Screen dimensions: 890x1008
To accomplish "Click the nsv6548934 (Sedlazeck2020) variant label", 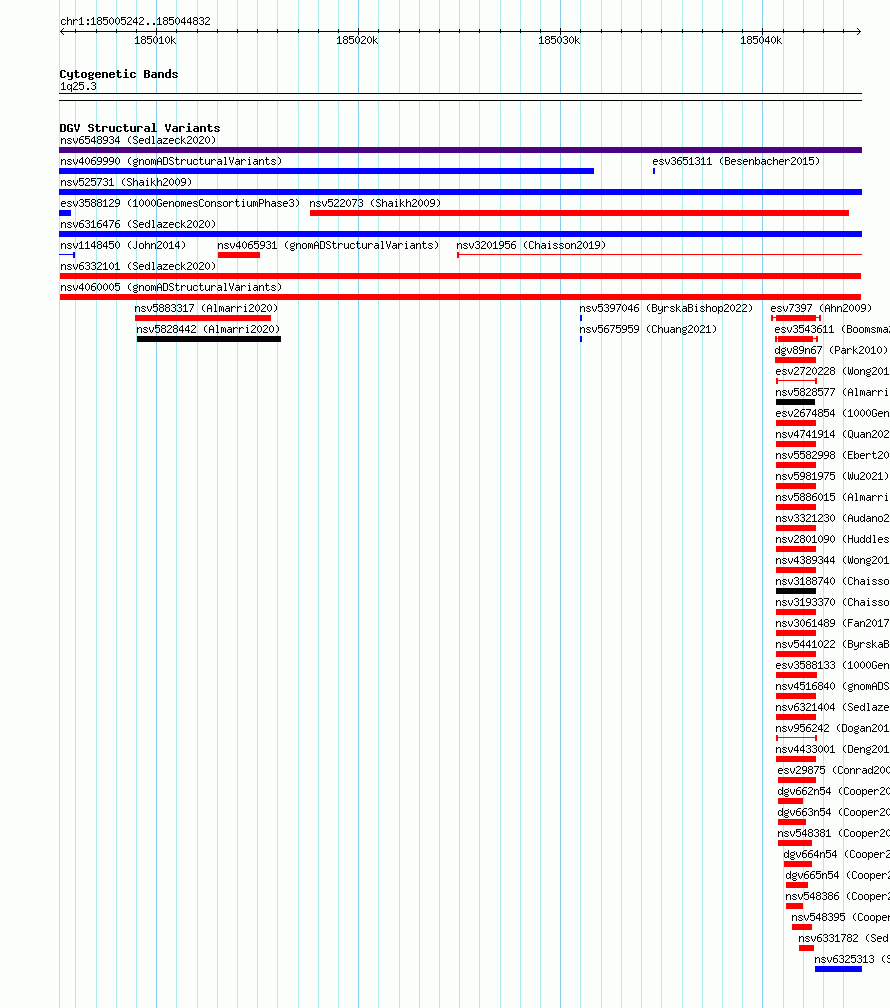I will pos(138,140).
